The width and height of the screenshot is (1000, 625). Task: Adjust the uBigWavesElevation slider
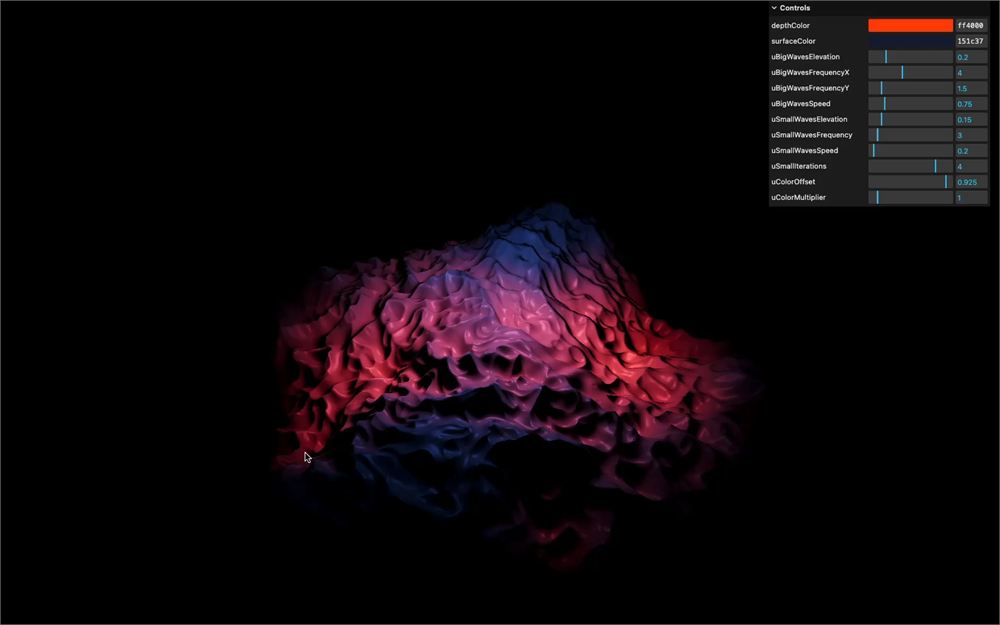(x=910, y=57)
